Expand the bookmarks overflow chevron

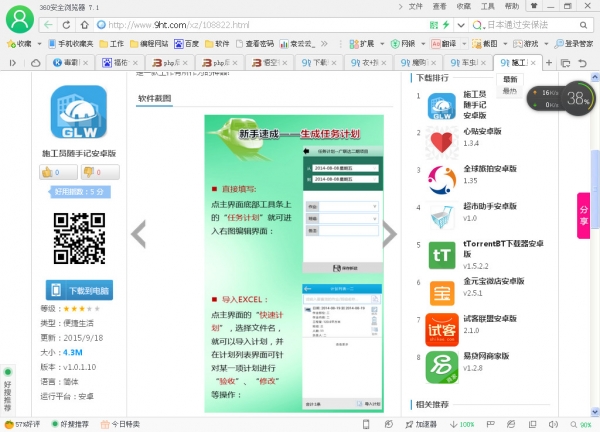tap(324, 44)
